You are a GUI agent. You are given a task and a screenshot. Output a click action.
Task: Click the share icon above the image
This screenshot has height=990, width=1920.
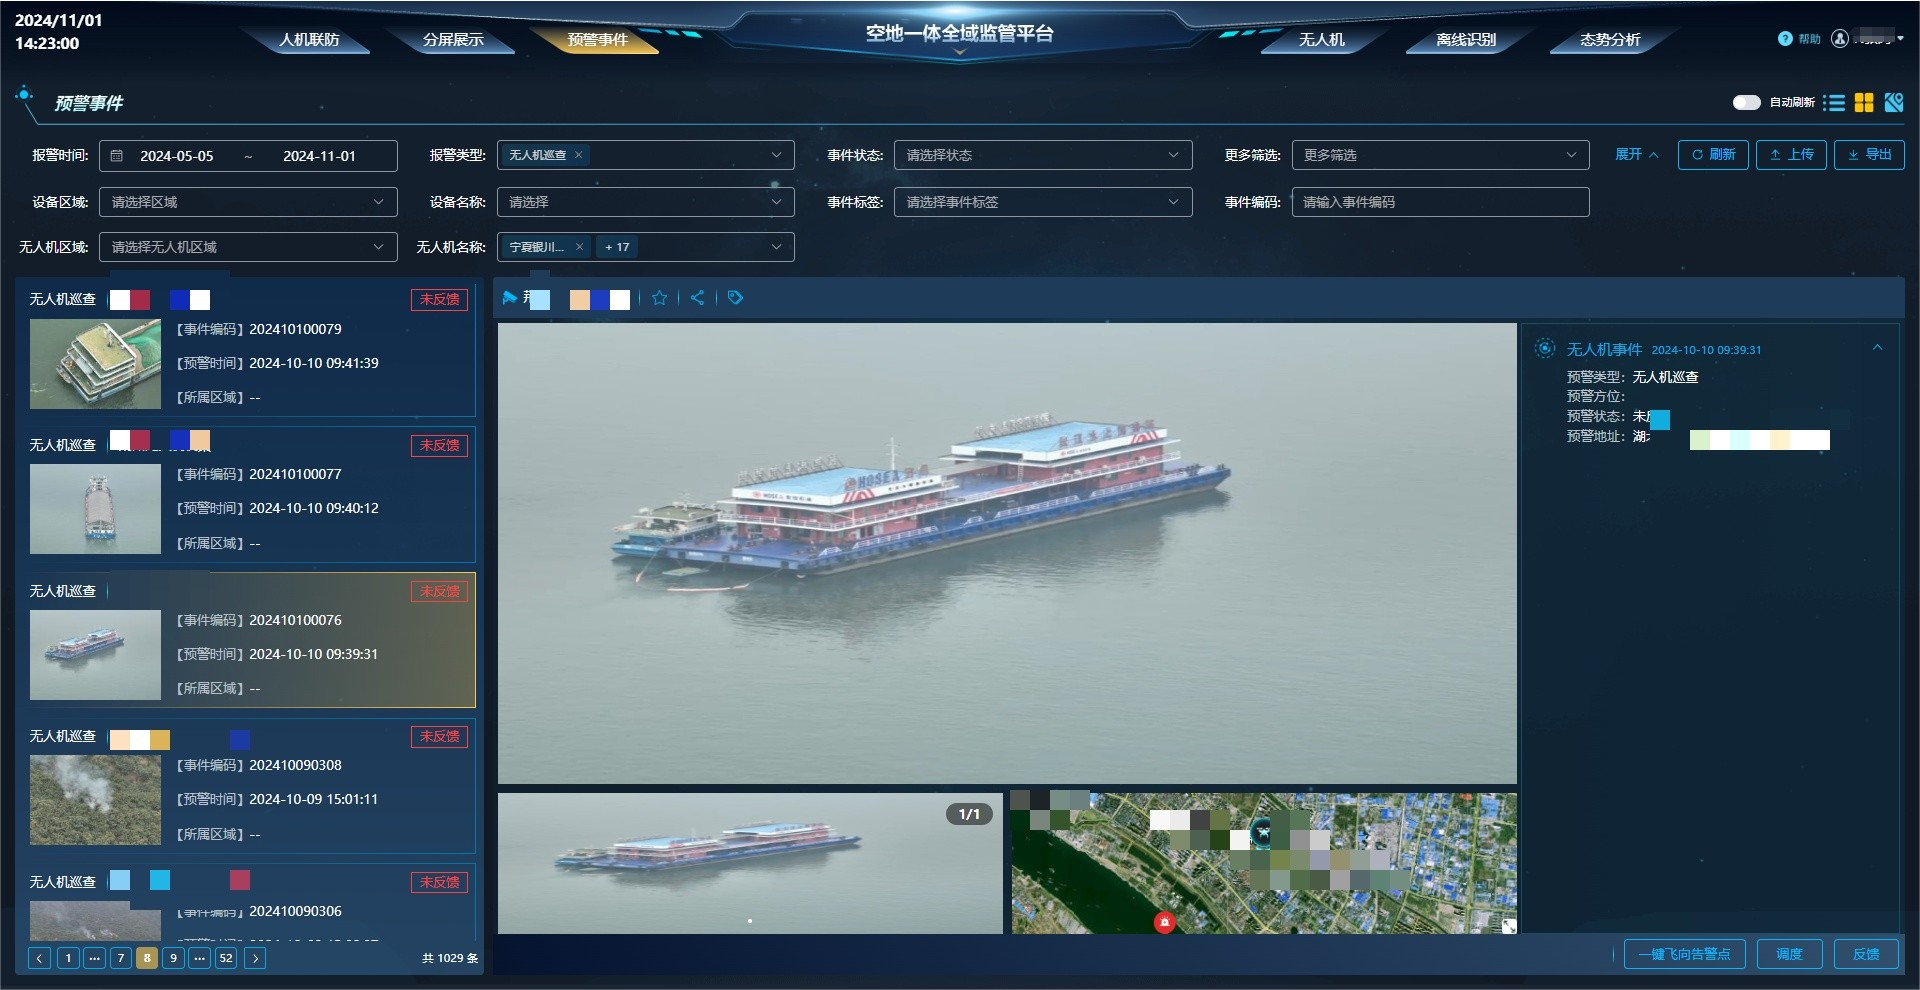pos(697,298)
